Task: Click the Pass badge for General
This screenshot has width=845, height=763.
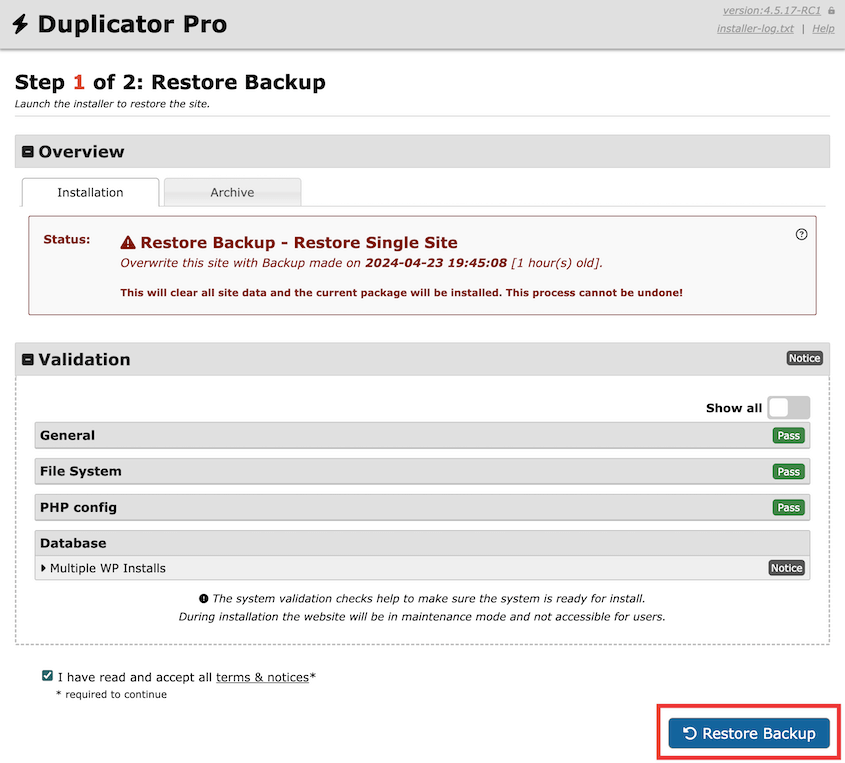Action: pyautogui.click(x=788, y=435)
